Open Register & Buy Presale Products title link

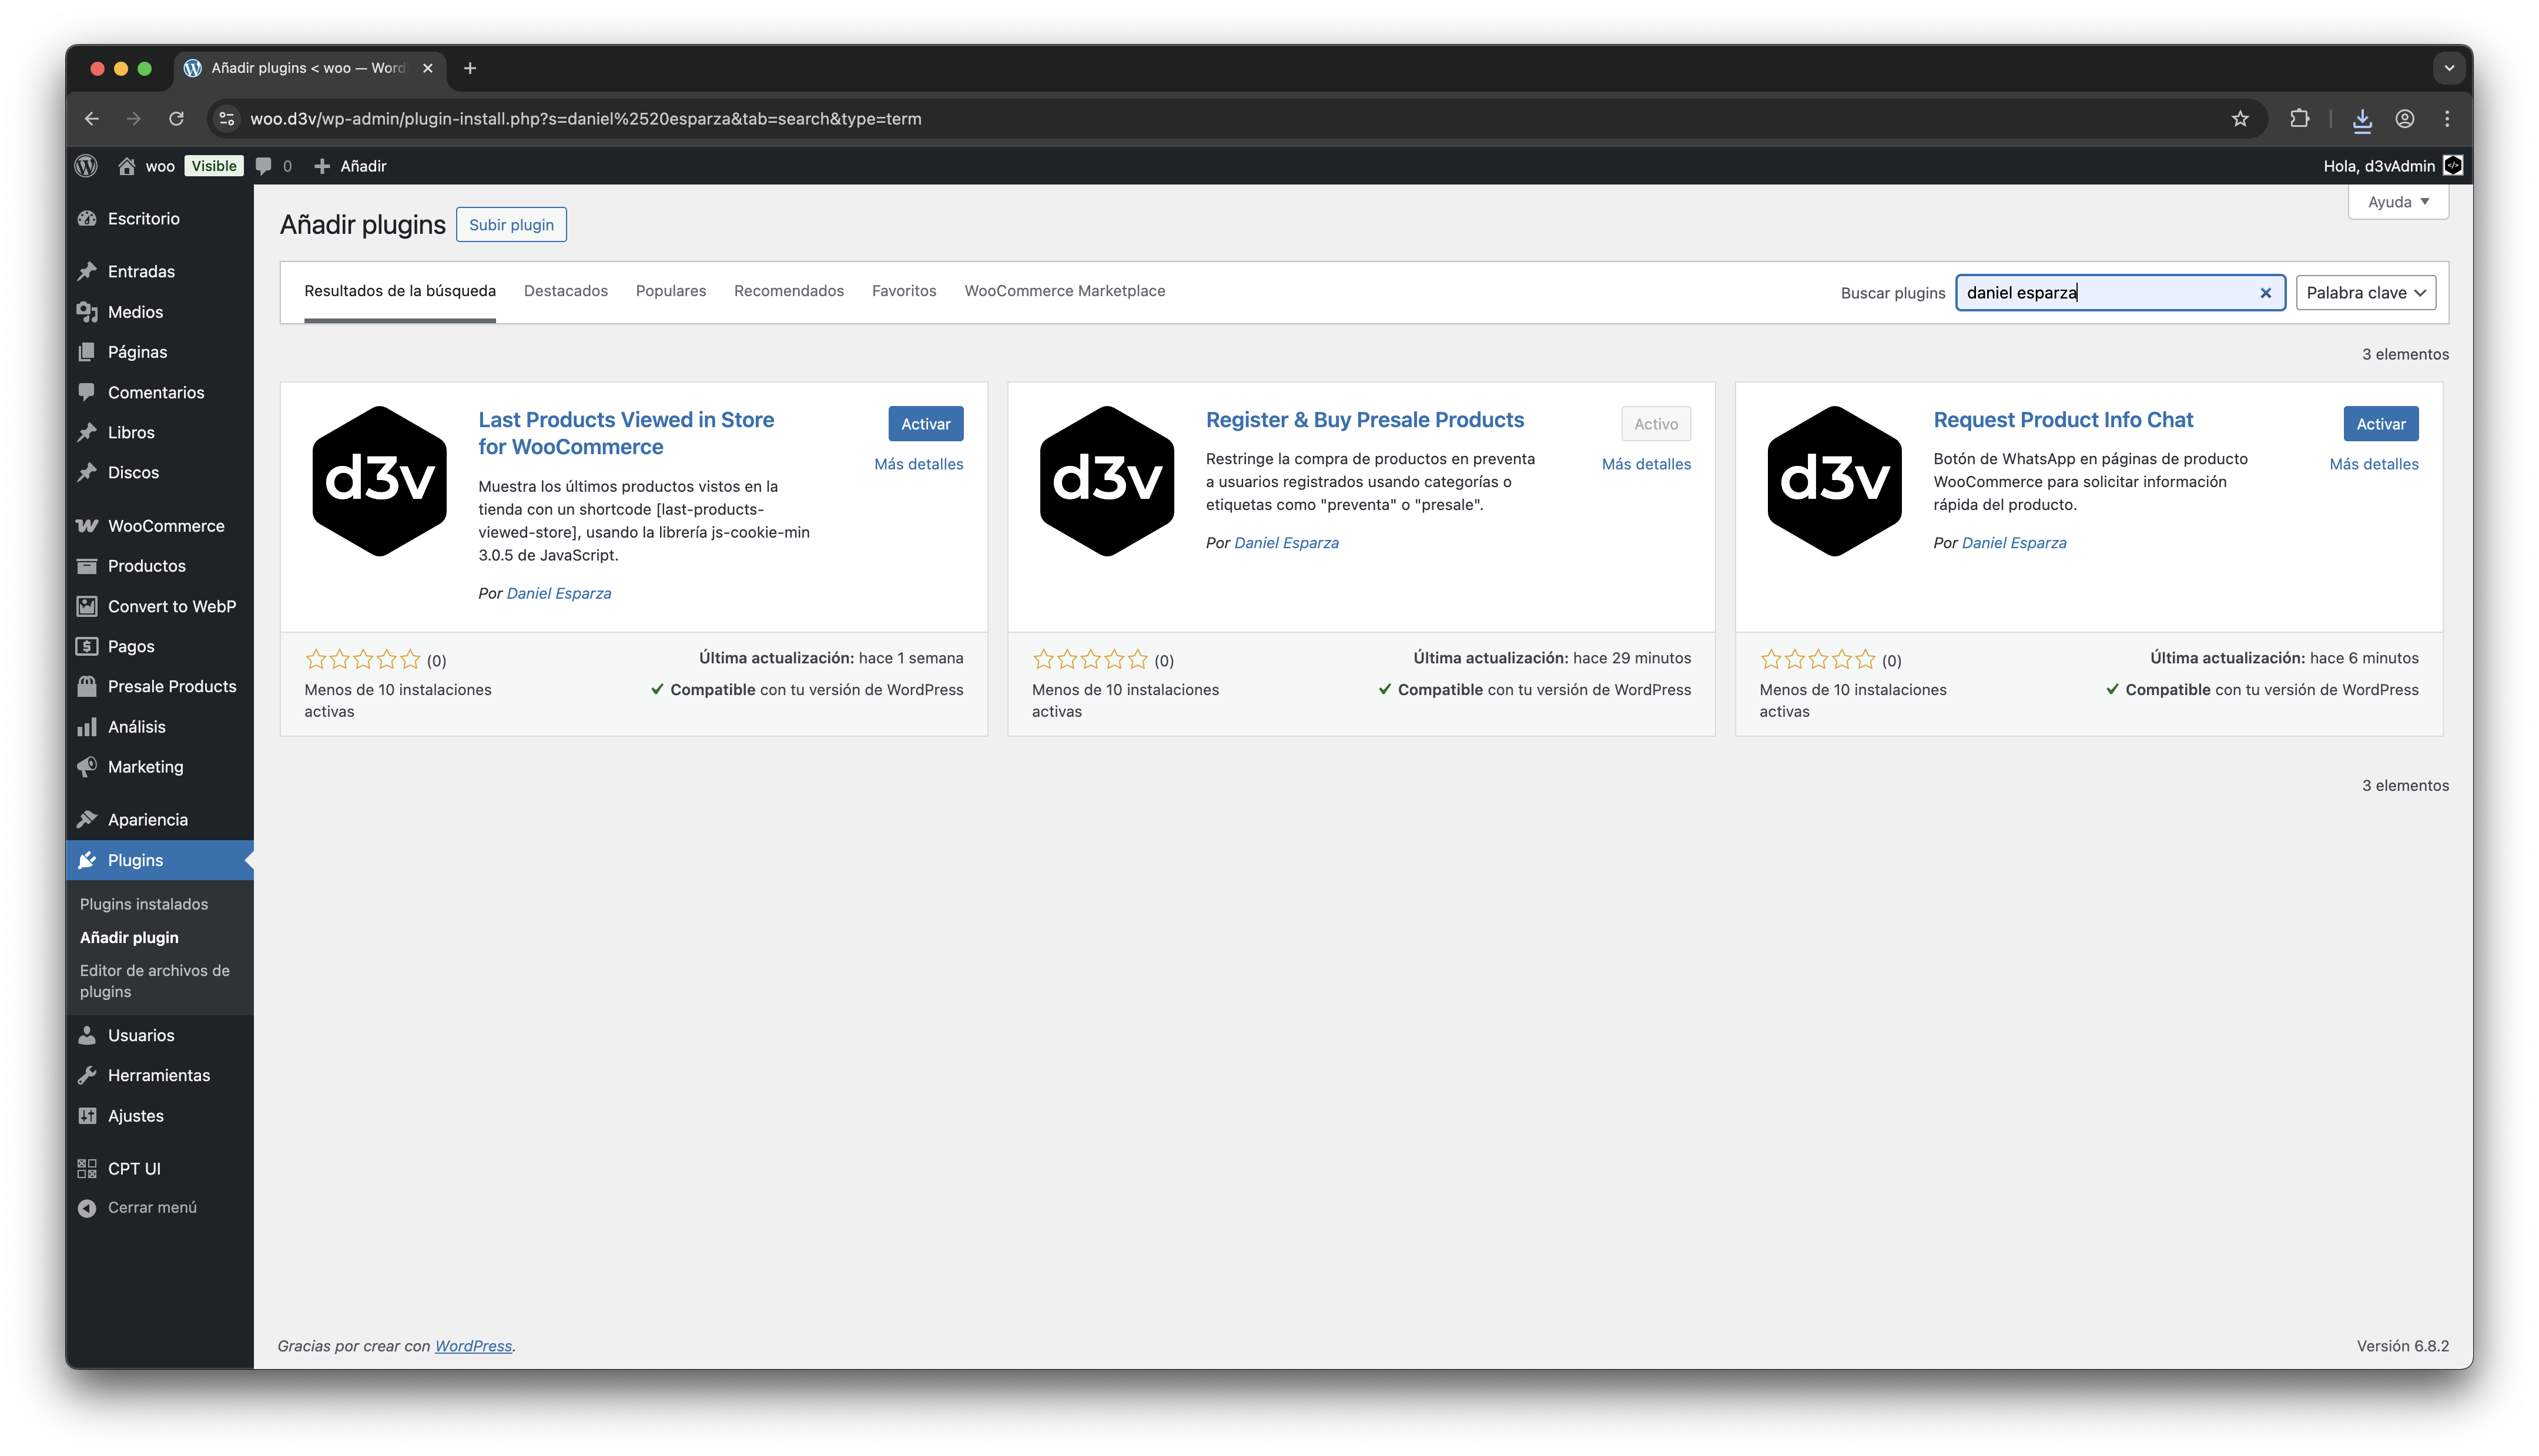coord(1365,420)
